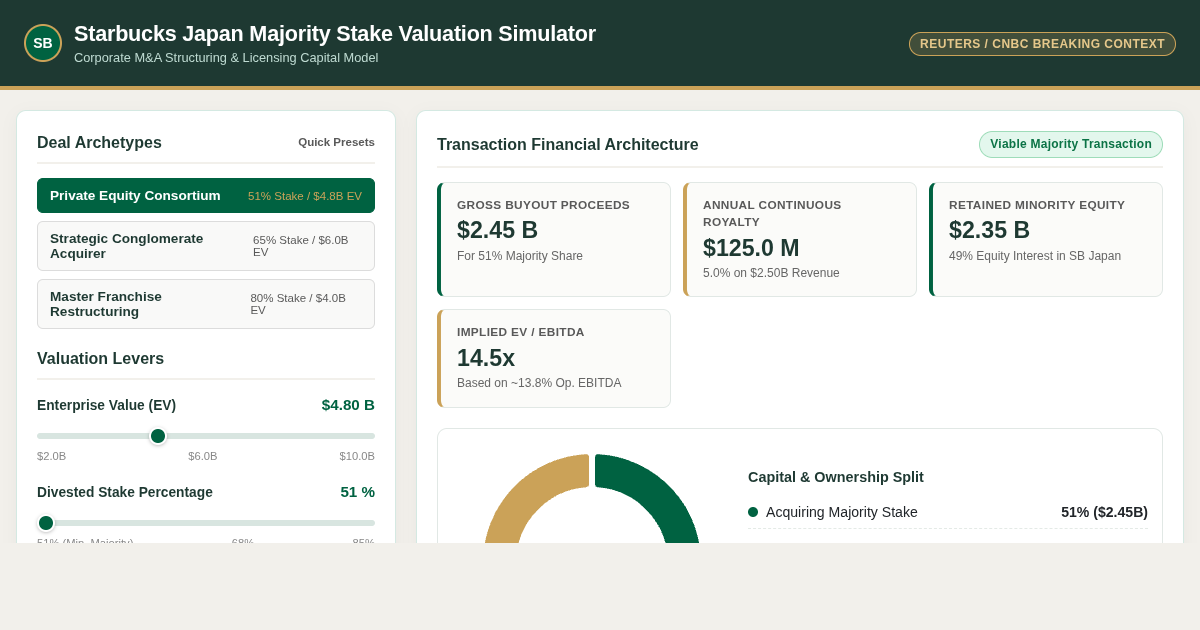The width and height of the screenshot is (1200, 630).
Task: Click the 51% ($2.45B) ownership value
Action: [x=1104, y=512]
